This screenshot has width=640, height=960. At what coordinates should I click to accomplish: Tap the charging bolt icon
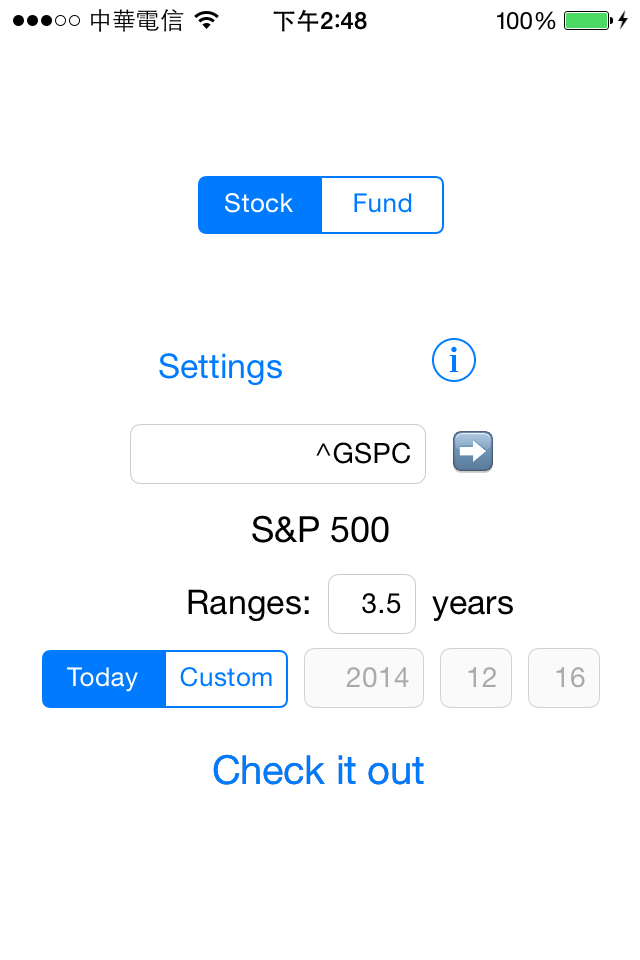[623, 21]
